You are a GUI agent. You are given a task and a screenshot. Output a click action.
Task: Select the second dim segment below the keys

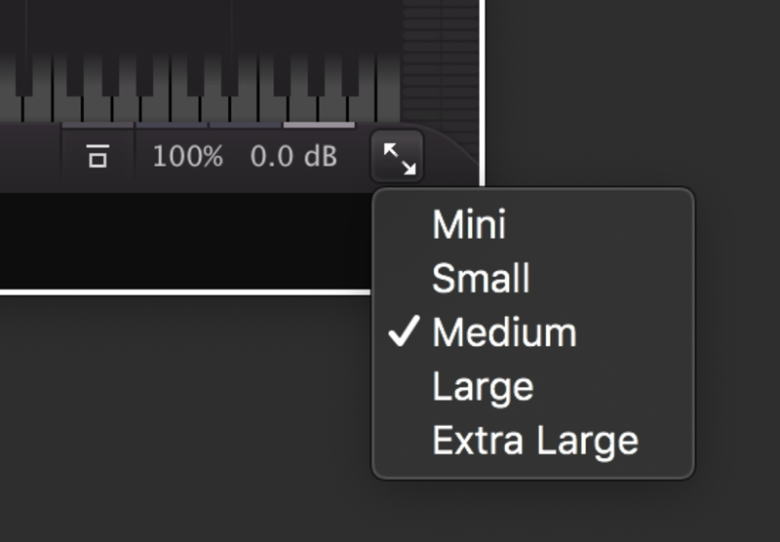172,125
